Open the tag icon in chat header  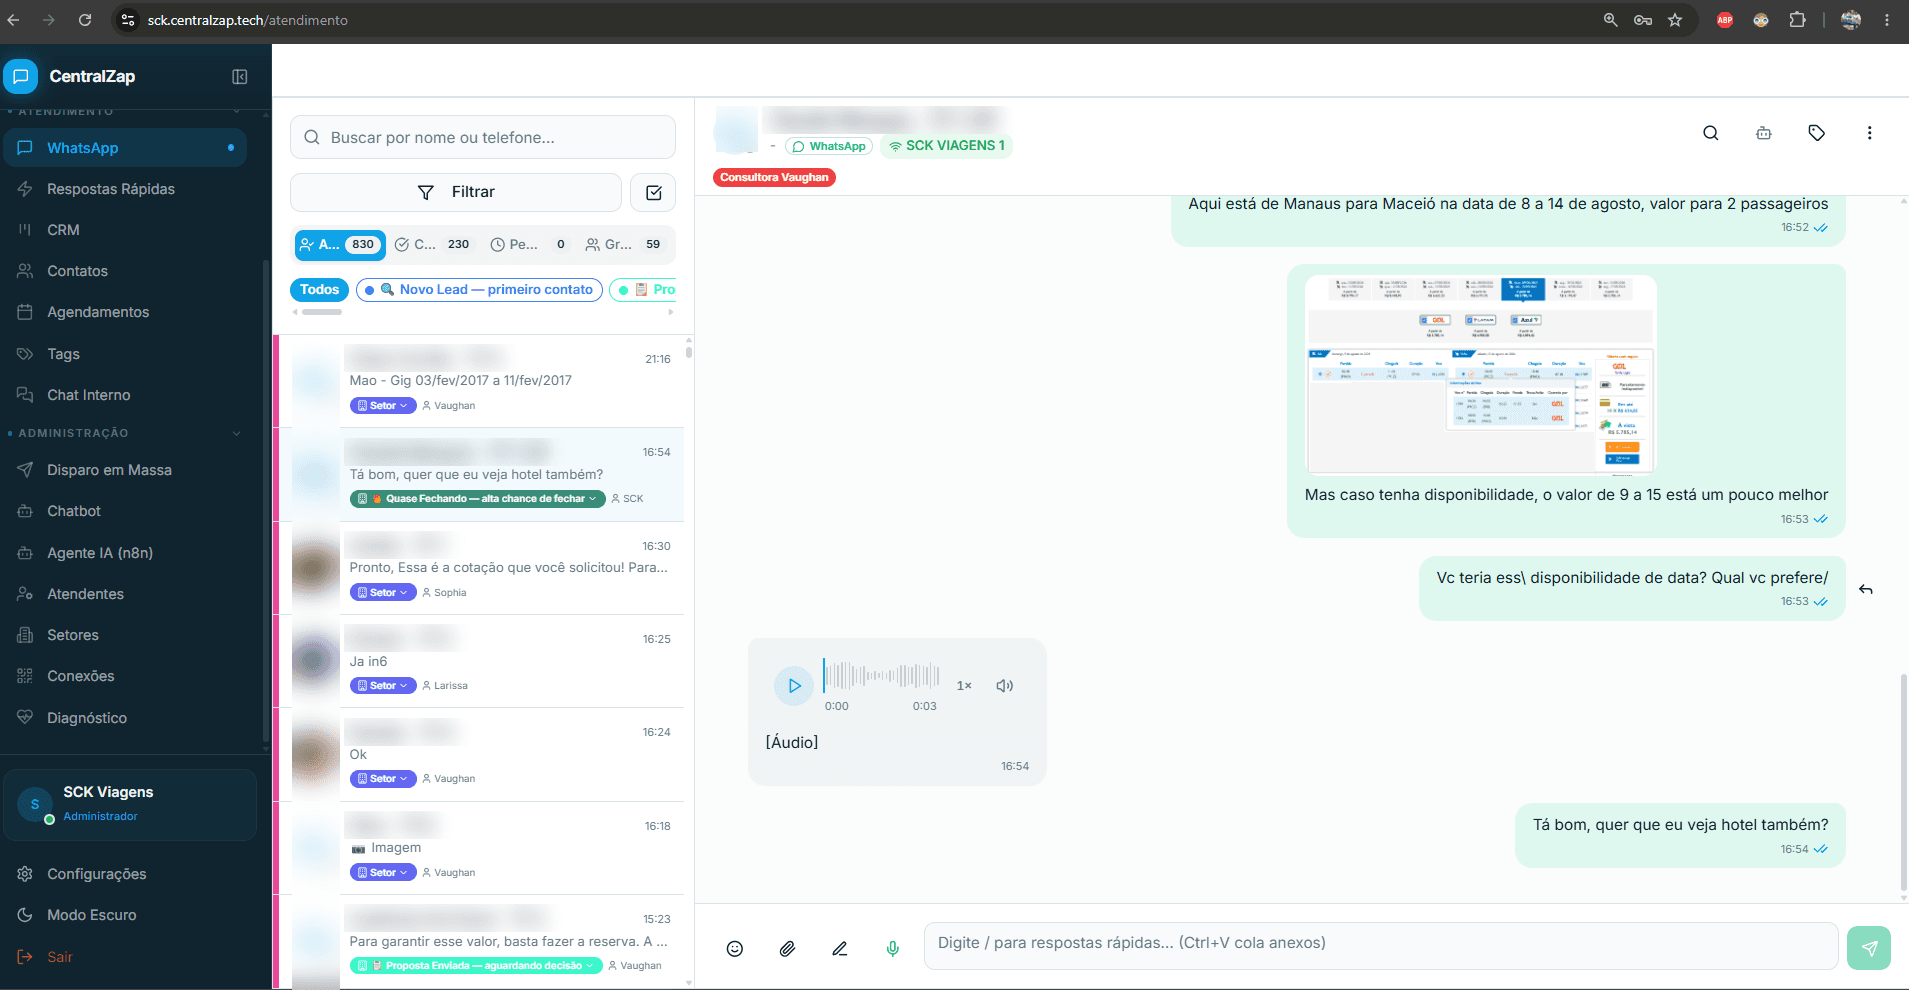tap(1817, 133)
